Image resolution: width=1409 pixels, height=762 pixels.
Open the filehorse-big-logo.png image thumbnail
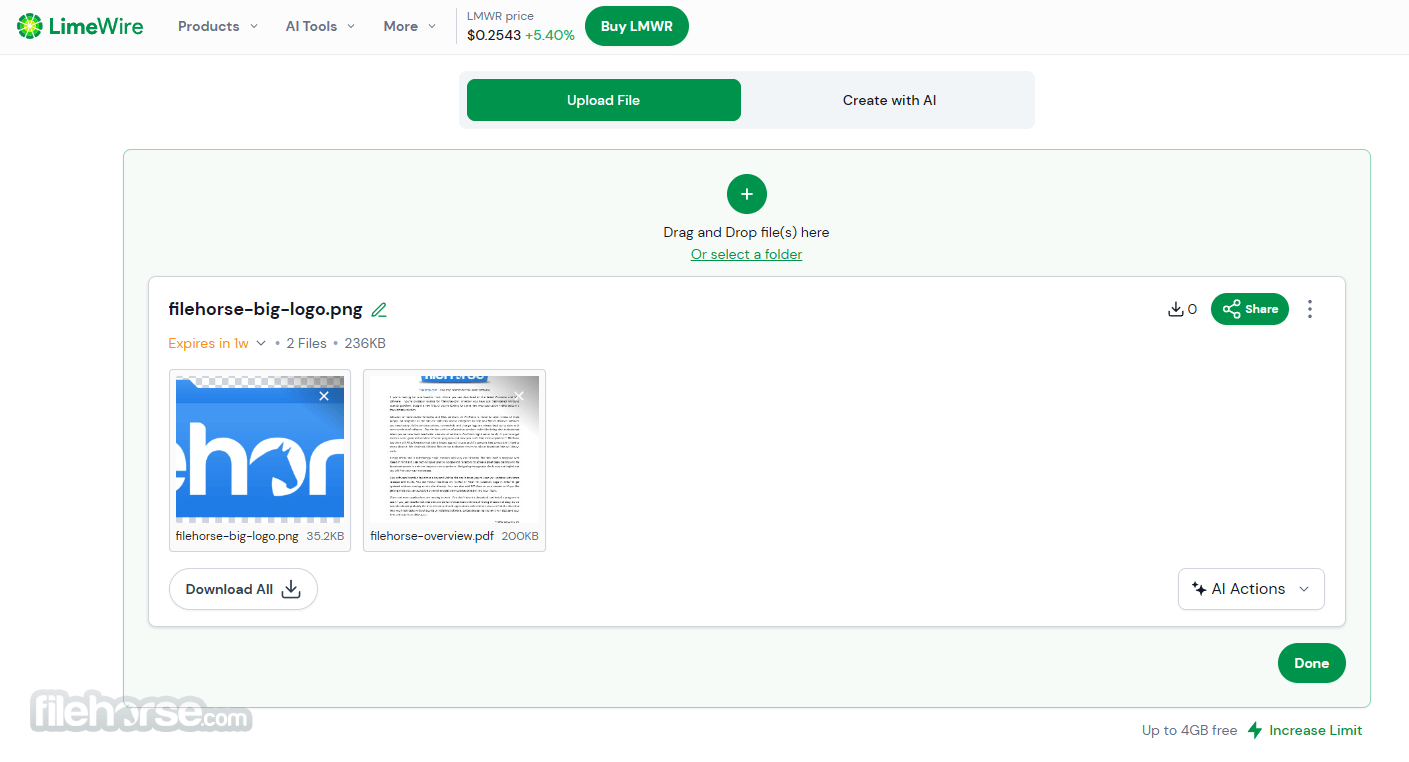coord(260,450)
